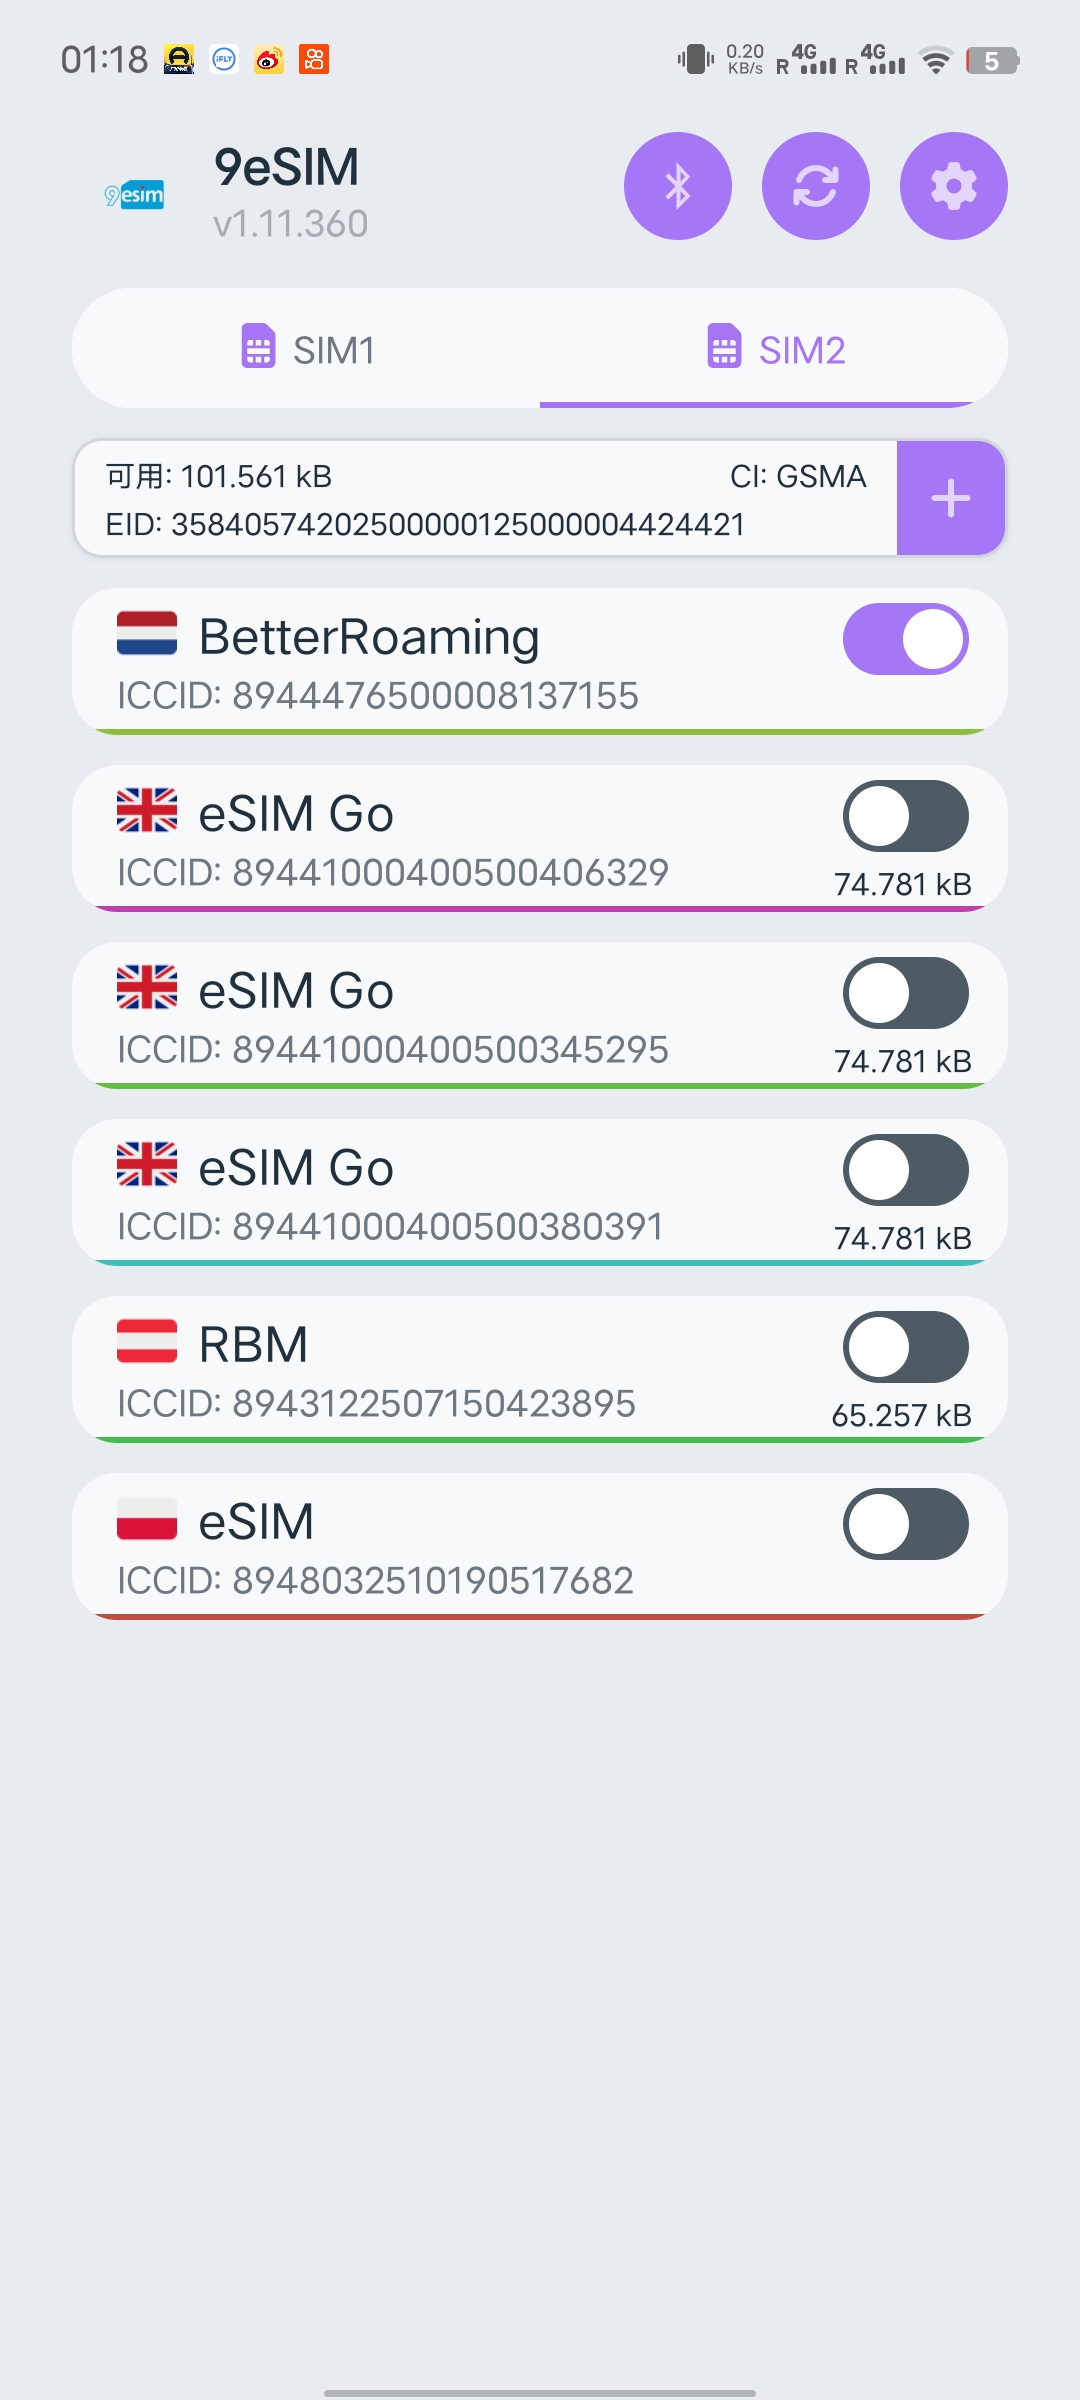This screenshot has width=1080, height=2400.
Task: Tap the battery indicator in status bar
Action: coord(991,61)
